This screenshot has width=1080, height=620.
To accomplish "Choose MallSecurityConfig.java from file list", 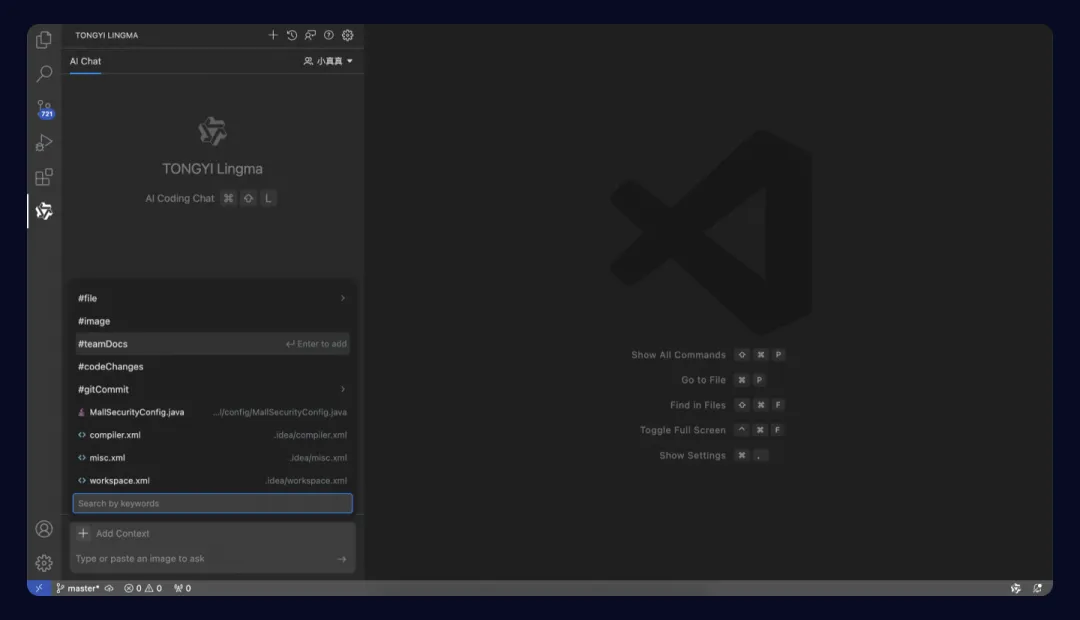I will (x=212, y=412).
